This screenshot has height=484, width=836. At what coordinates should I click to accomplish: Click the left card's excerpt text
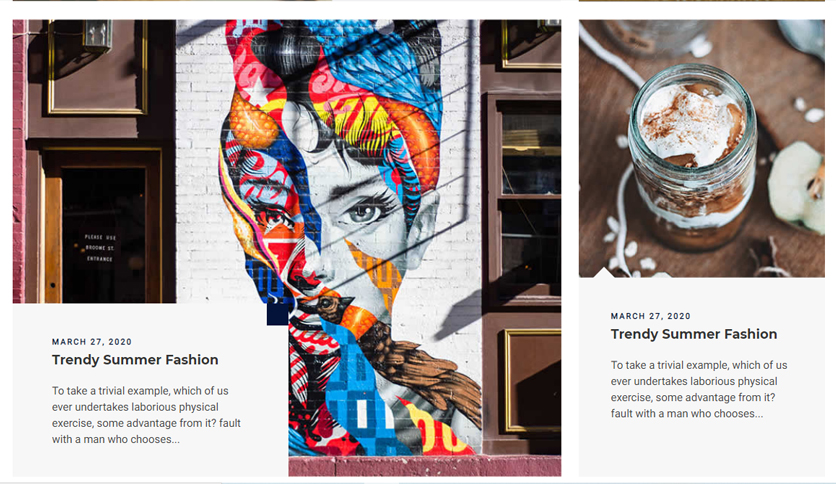click(147, 415)
